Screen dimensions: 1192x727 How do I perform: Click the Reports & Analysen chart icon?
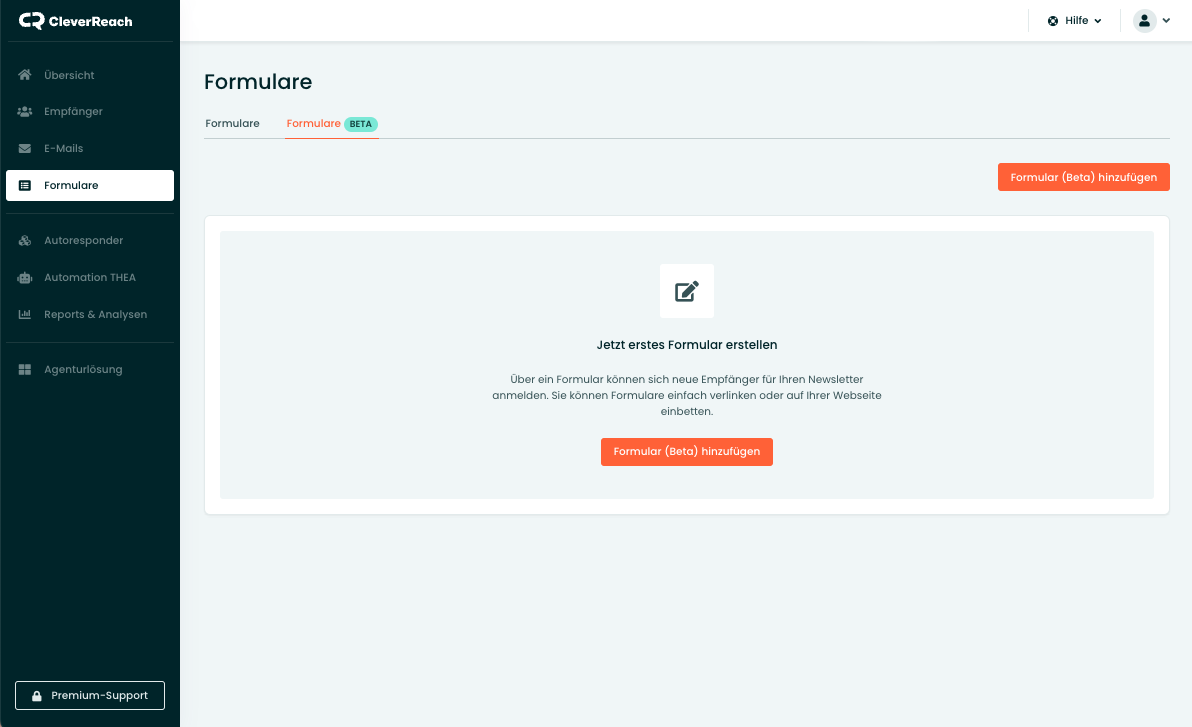tap(25, 314)
